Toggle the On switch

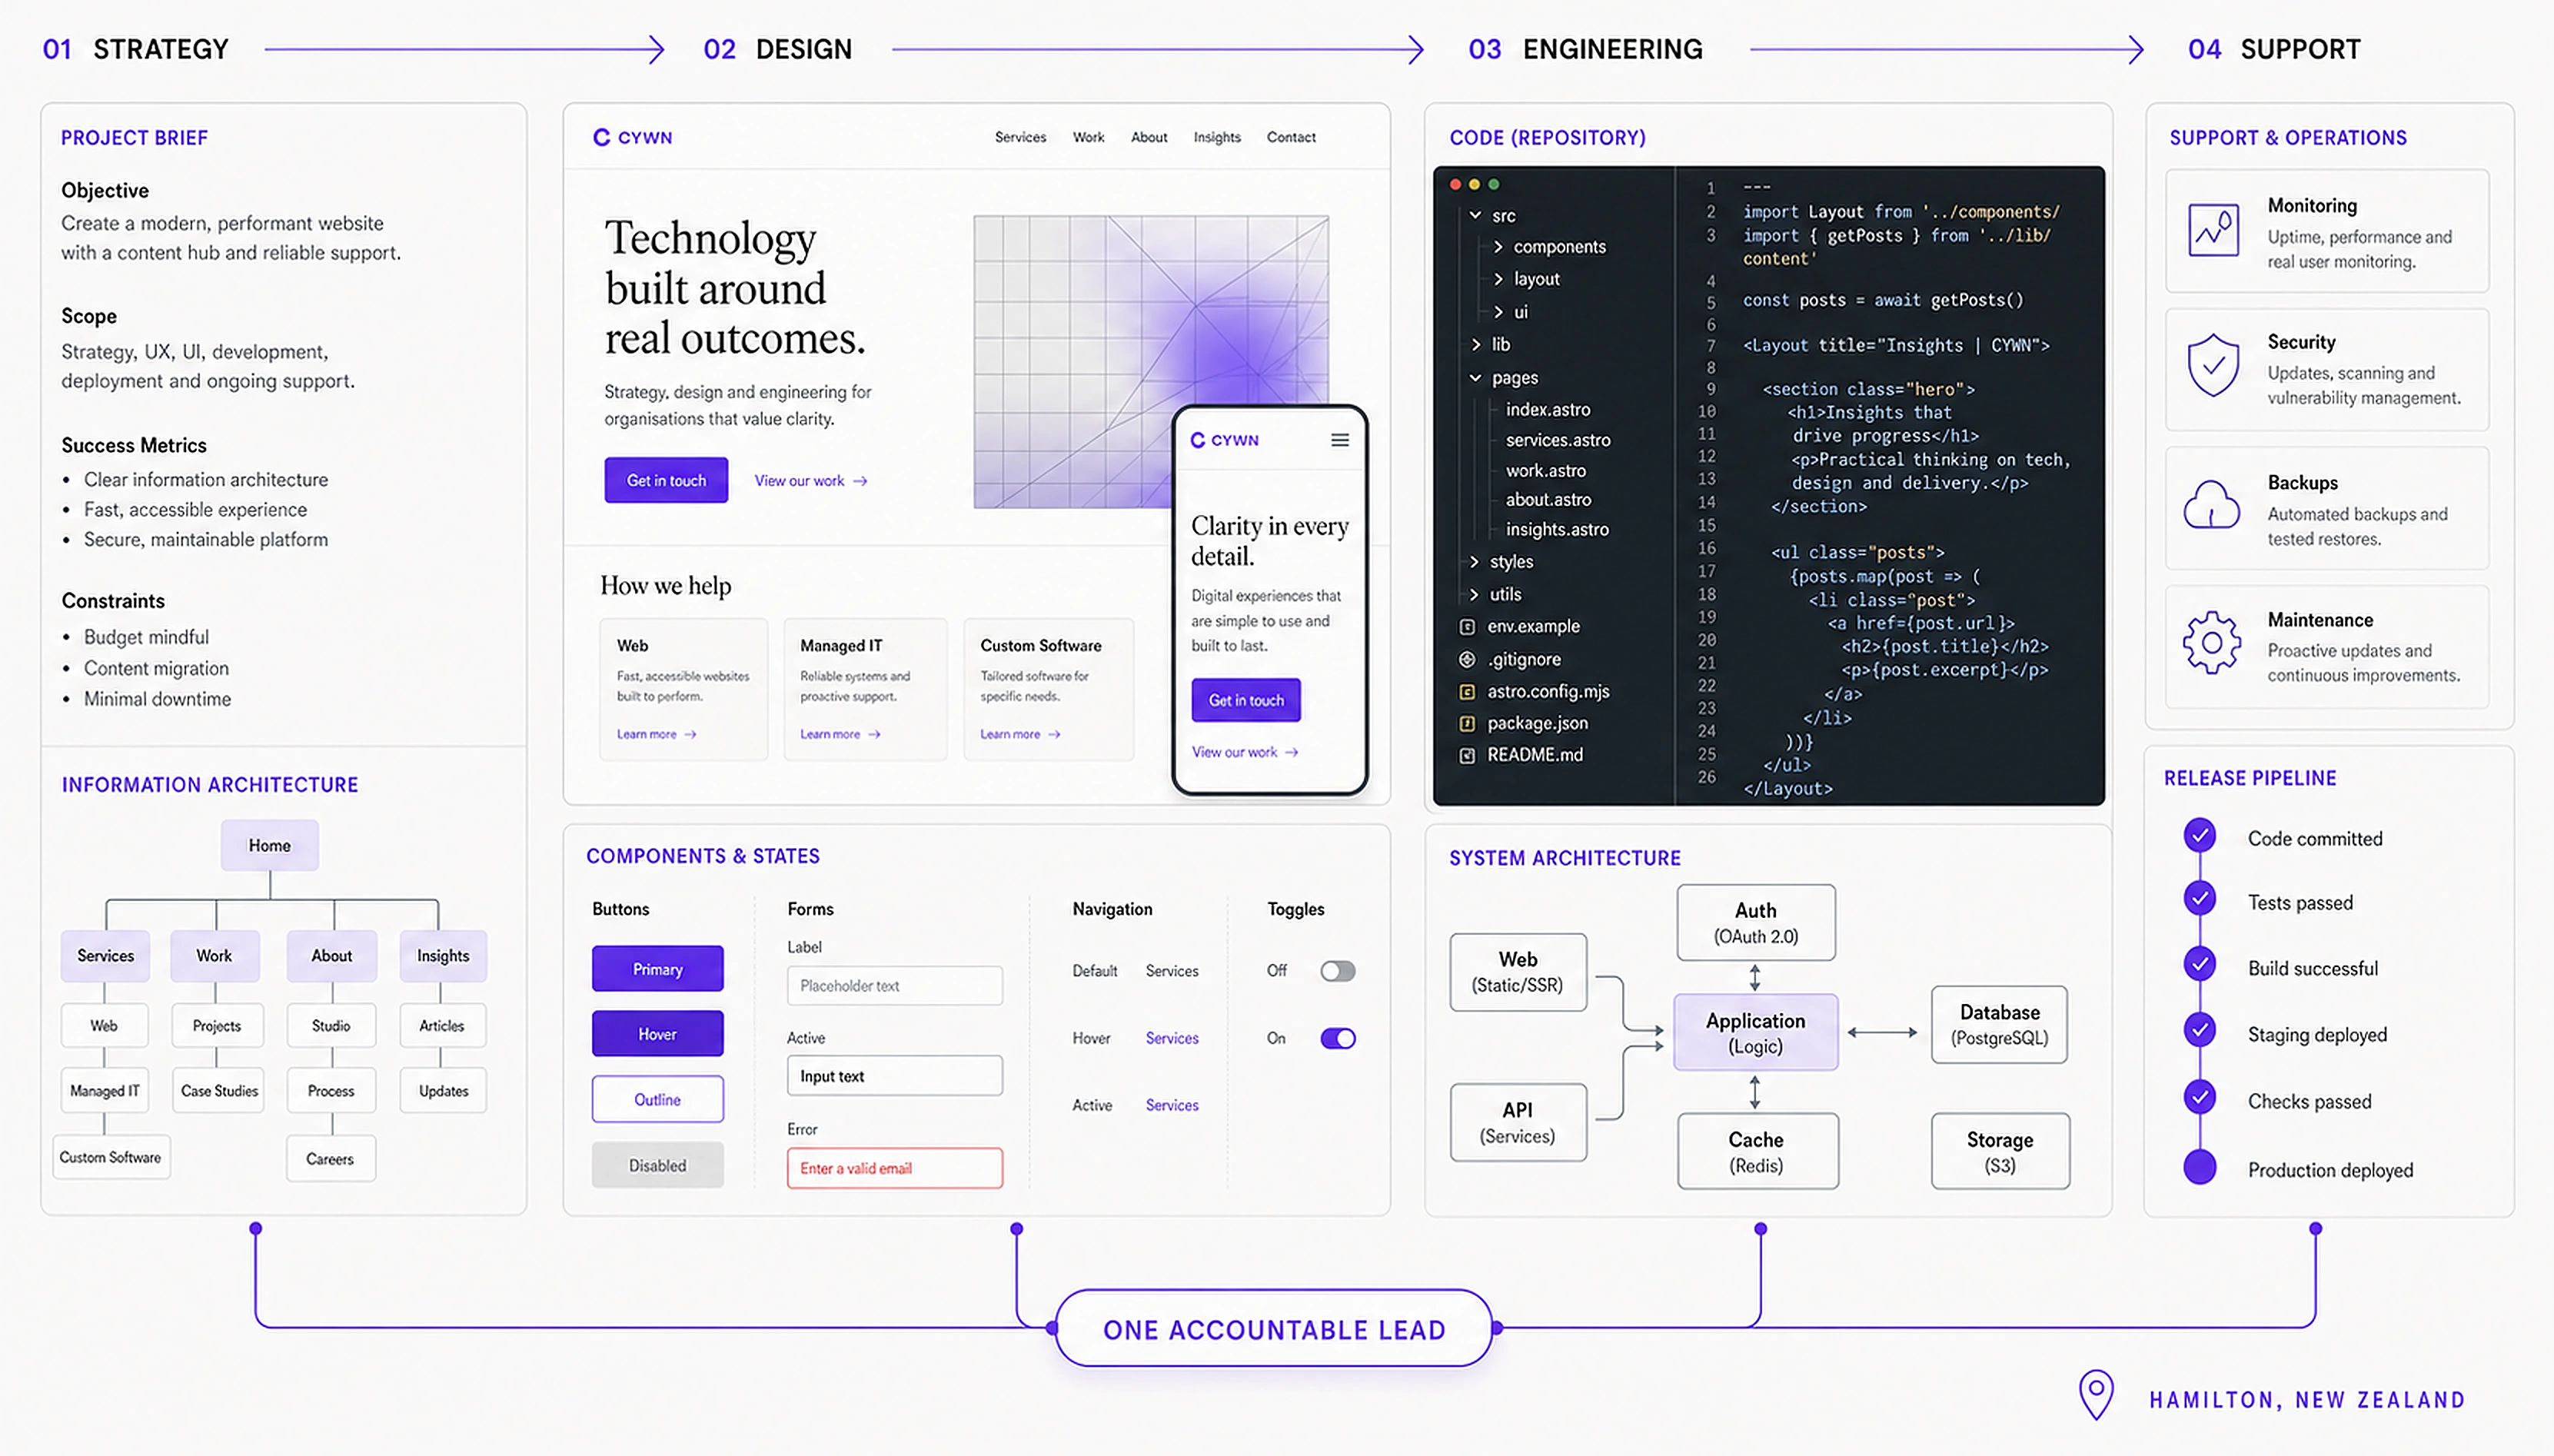(1338, 1038)
